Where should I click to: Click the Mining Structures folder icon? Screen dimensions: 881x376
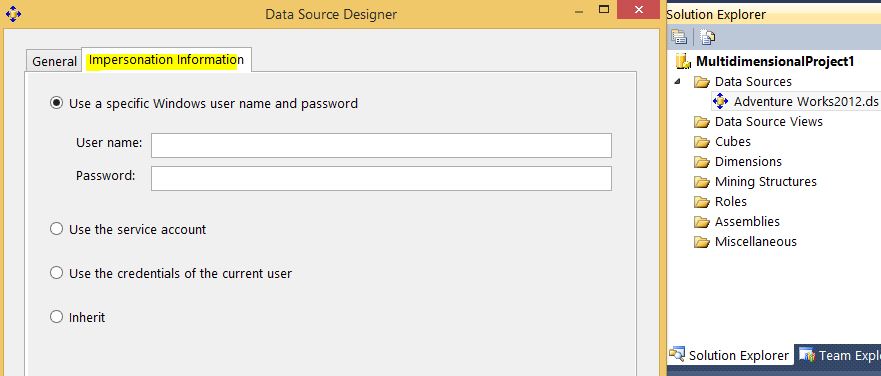(702, 182)
